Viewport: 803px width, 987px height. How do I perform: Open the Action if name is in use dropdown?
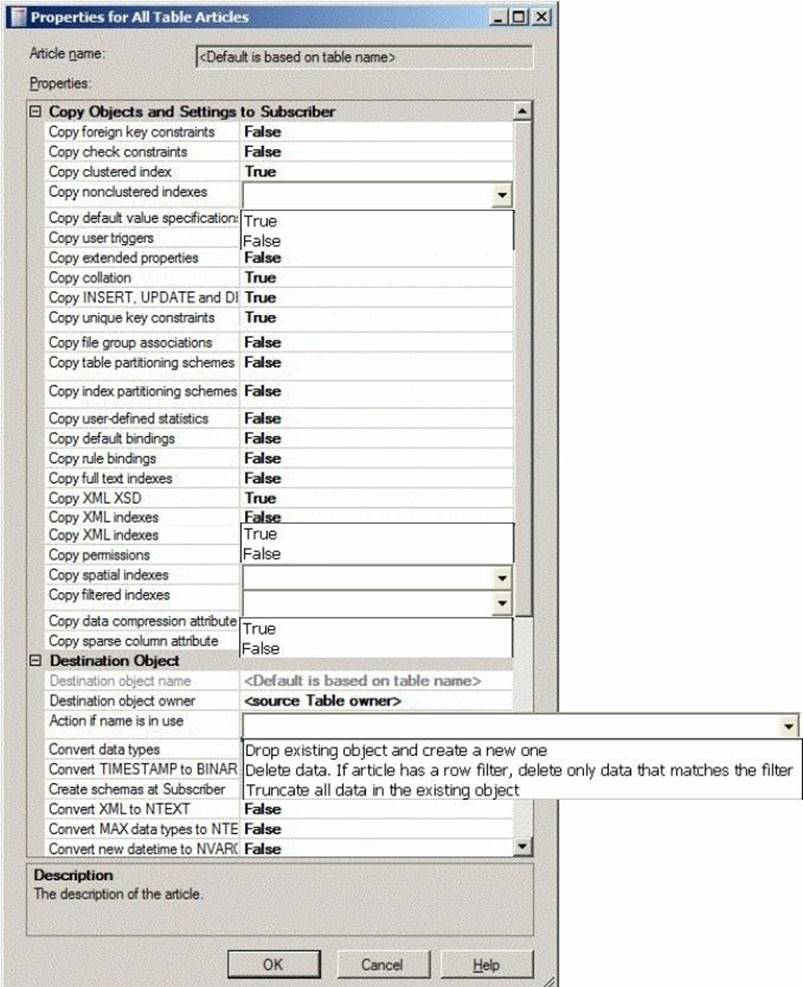click(790, 726)
